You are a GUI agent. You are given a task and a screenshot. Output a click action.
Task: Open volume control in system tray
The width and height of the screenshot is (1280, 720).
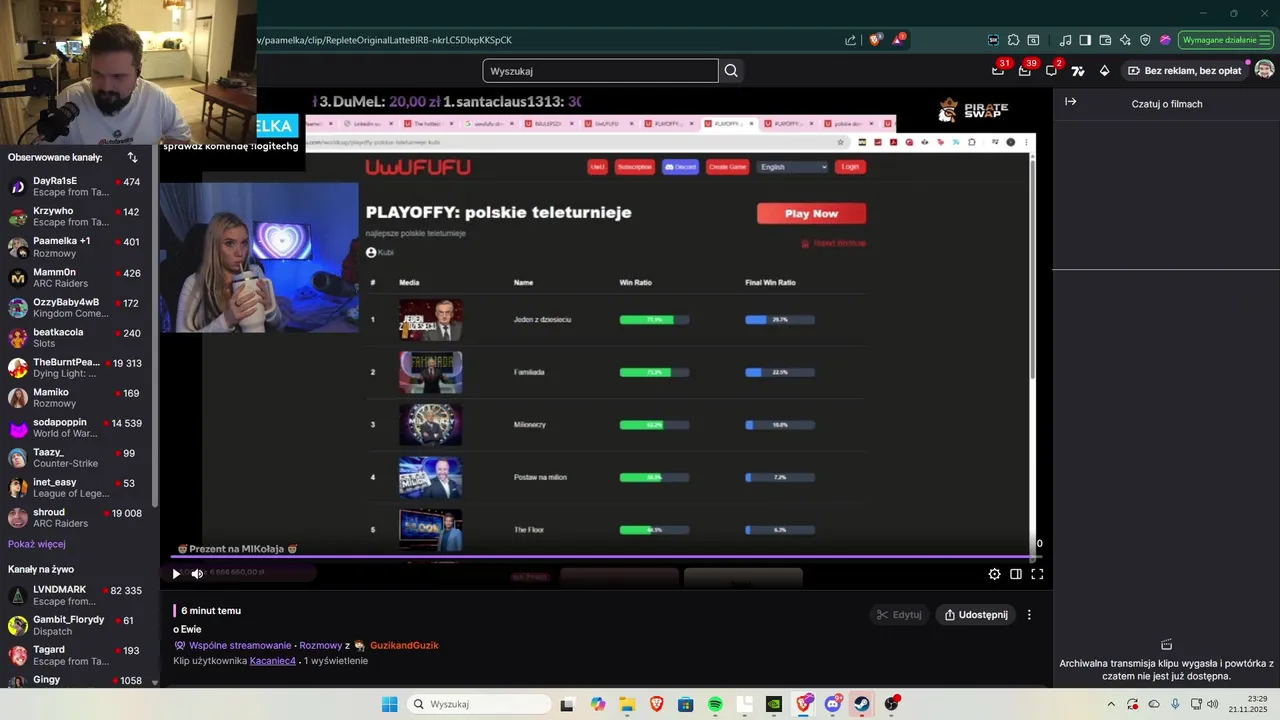tap(1213, 704)
